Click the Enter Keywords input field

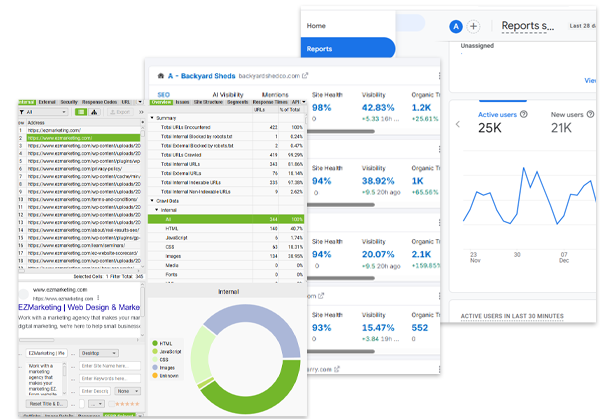110,378
